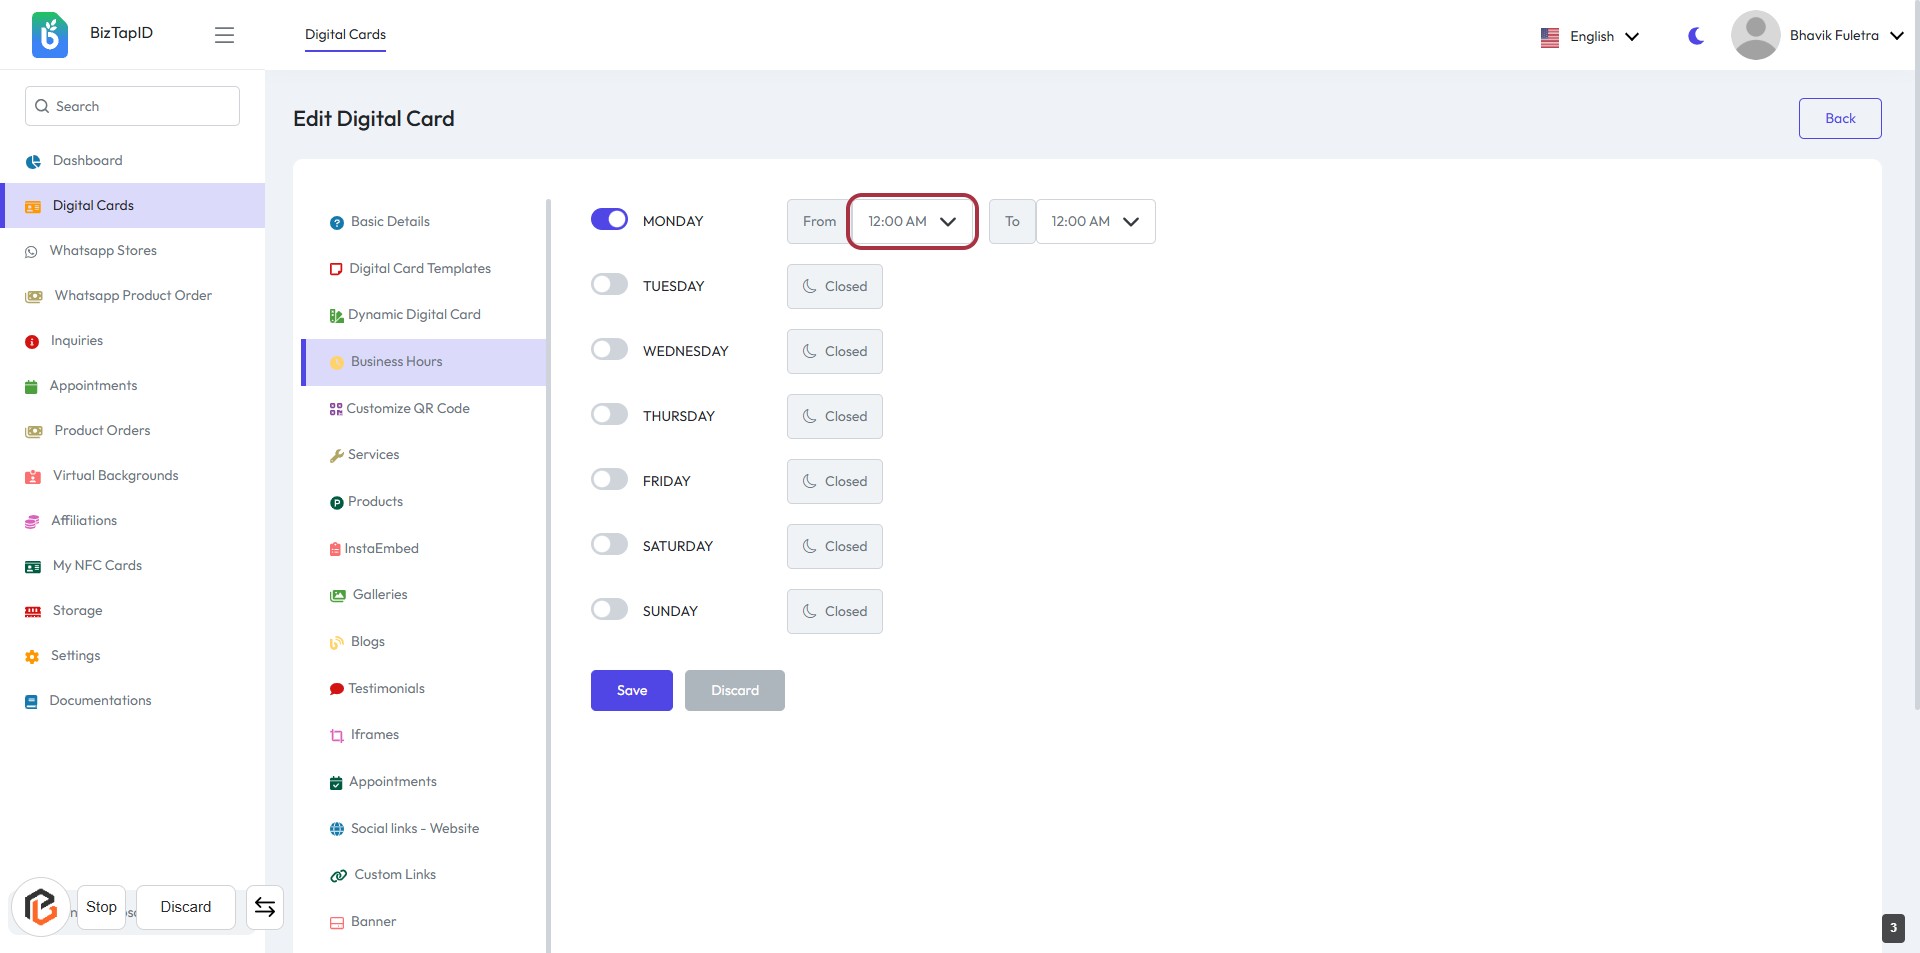Toggle dark mode moon icon

click(1695, 36)
